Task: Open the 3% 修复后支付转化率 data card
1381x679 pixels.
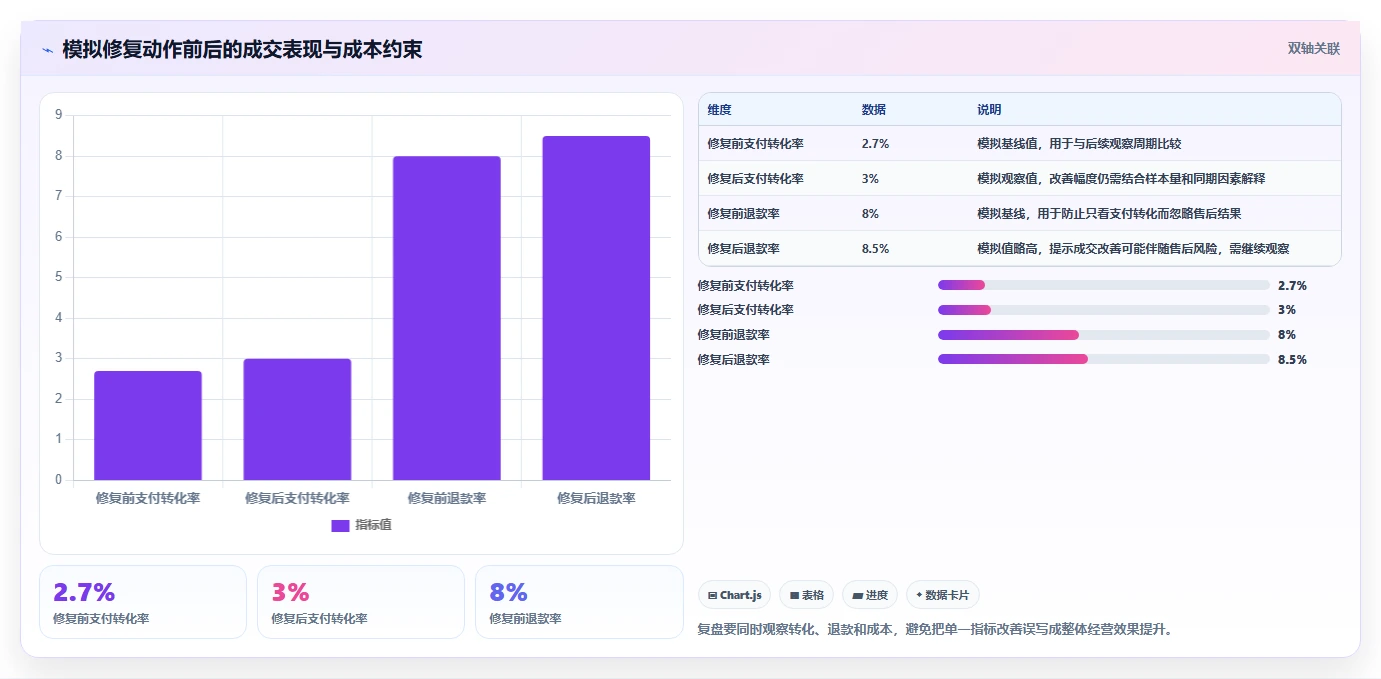Action: tap(361, 602)
